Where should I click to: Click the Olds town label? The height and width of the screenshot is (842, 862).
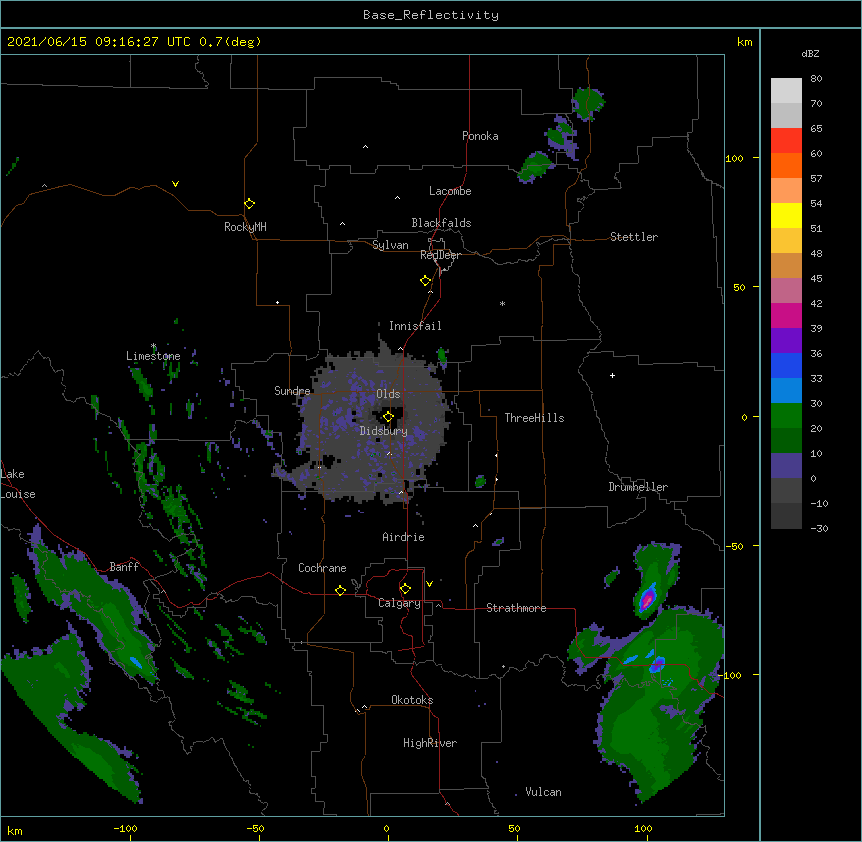(x=388, y=394)
